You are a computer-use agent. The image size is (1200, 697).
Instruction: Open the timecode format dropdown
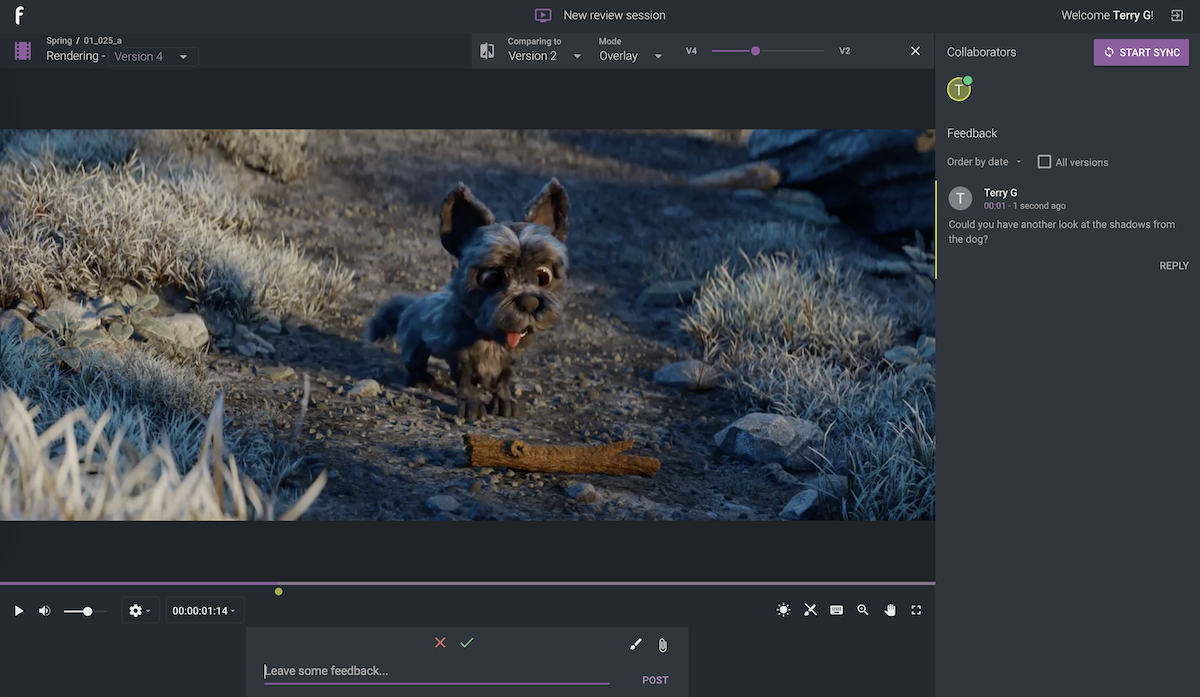pos(204,611)
